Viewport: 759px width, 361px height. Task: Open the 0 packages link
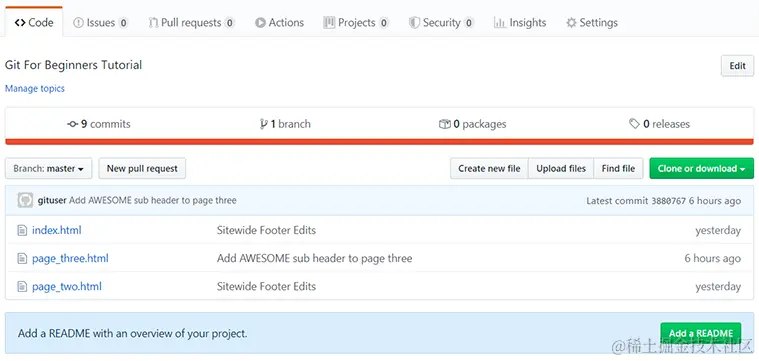click(472, 124)
